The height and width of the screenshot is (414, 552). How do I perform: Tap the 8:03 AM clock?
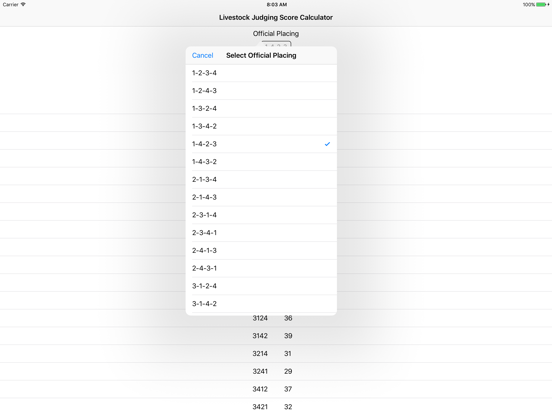pyautogui.click(x=277, y=5)
